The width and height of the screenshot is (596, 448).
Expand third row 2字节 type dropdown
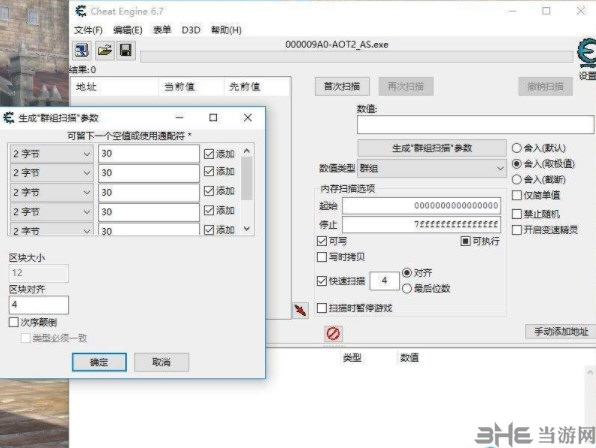point(51,192)
